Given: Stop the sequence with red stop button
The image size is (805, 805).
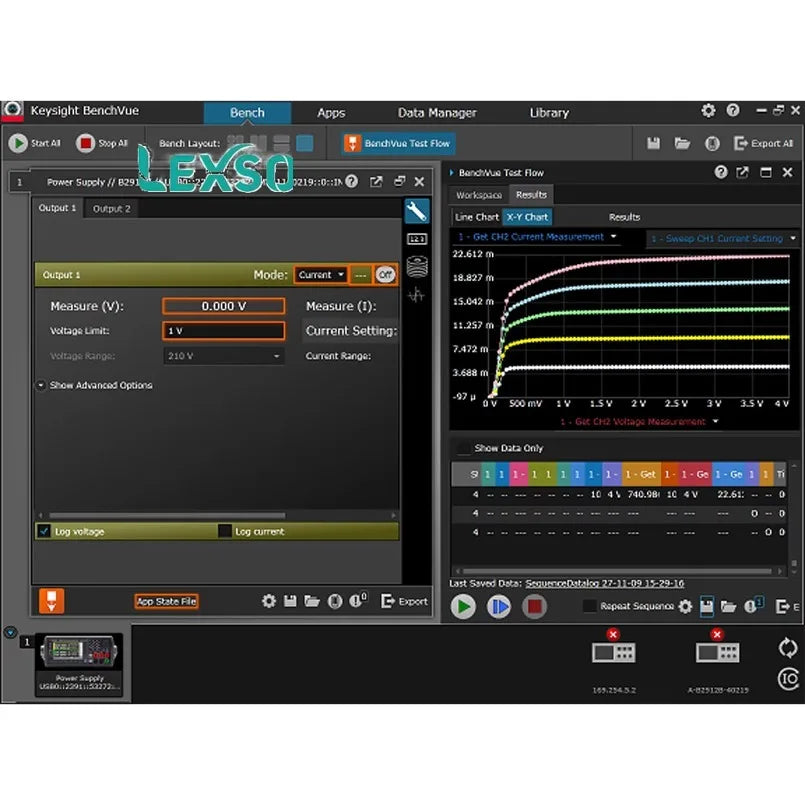Looking at the screenshot, I should point(534,606).
